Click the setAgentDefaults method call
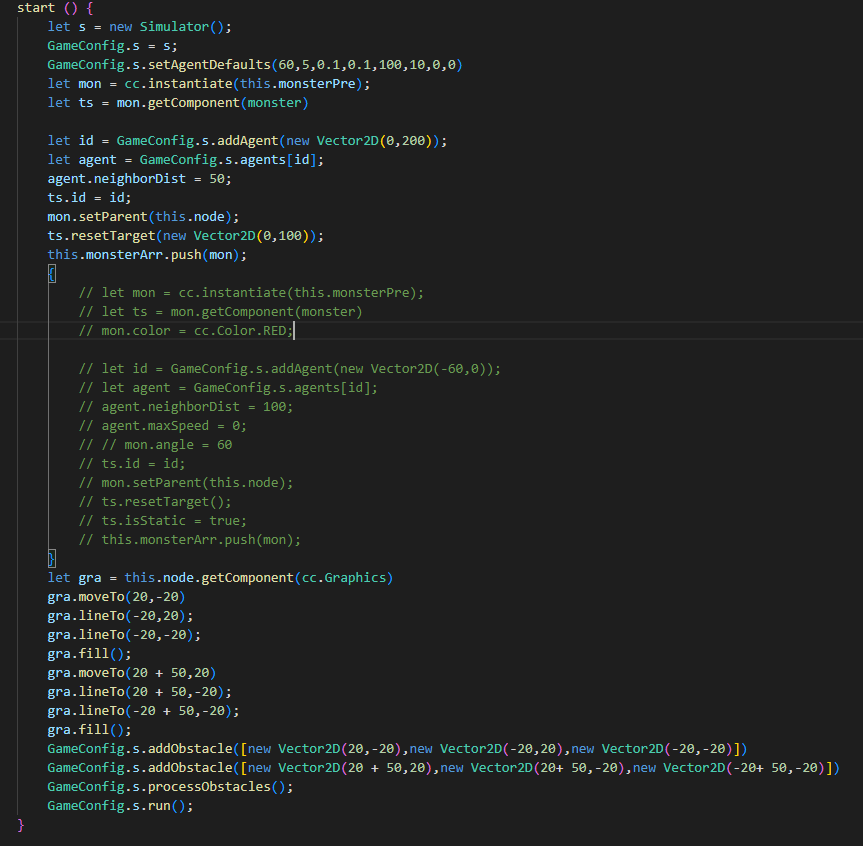 tap(199, 64)
